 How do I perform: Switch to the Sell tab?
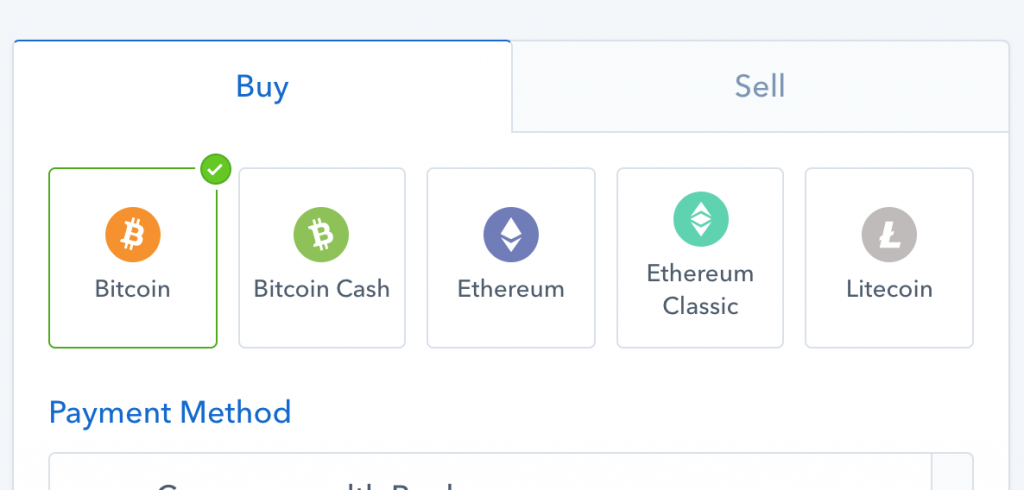pyautogui.click(x=760, y=86)
